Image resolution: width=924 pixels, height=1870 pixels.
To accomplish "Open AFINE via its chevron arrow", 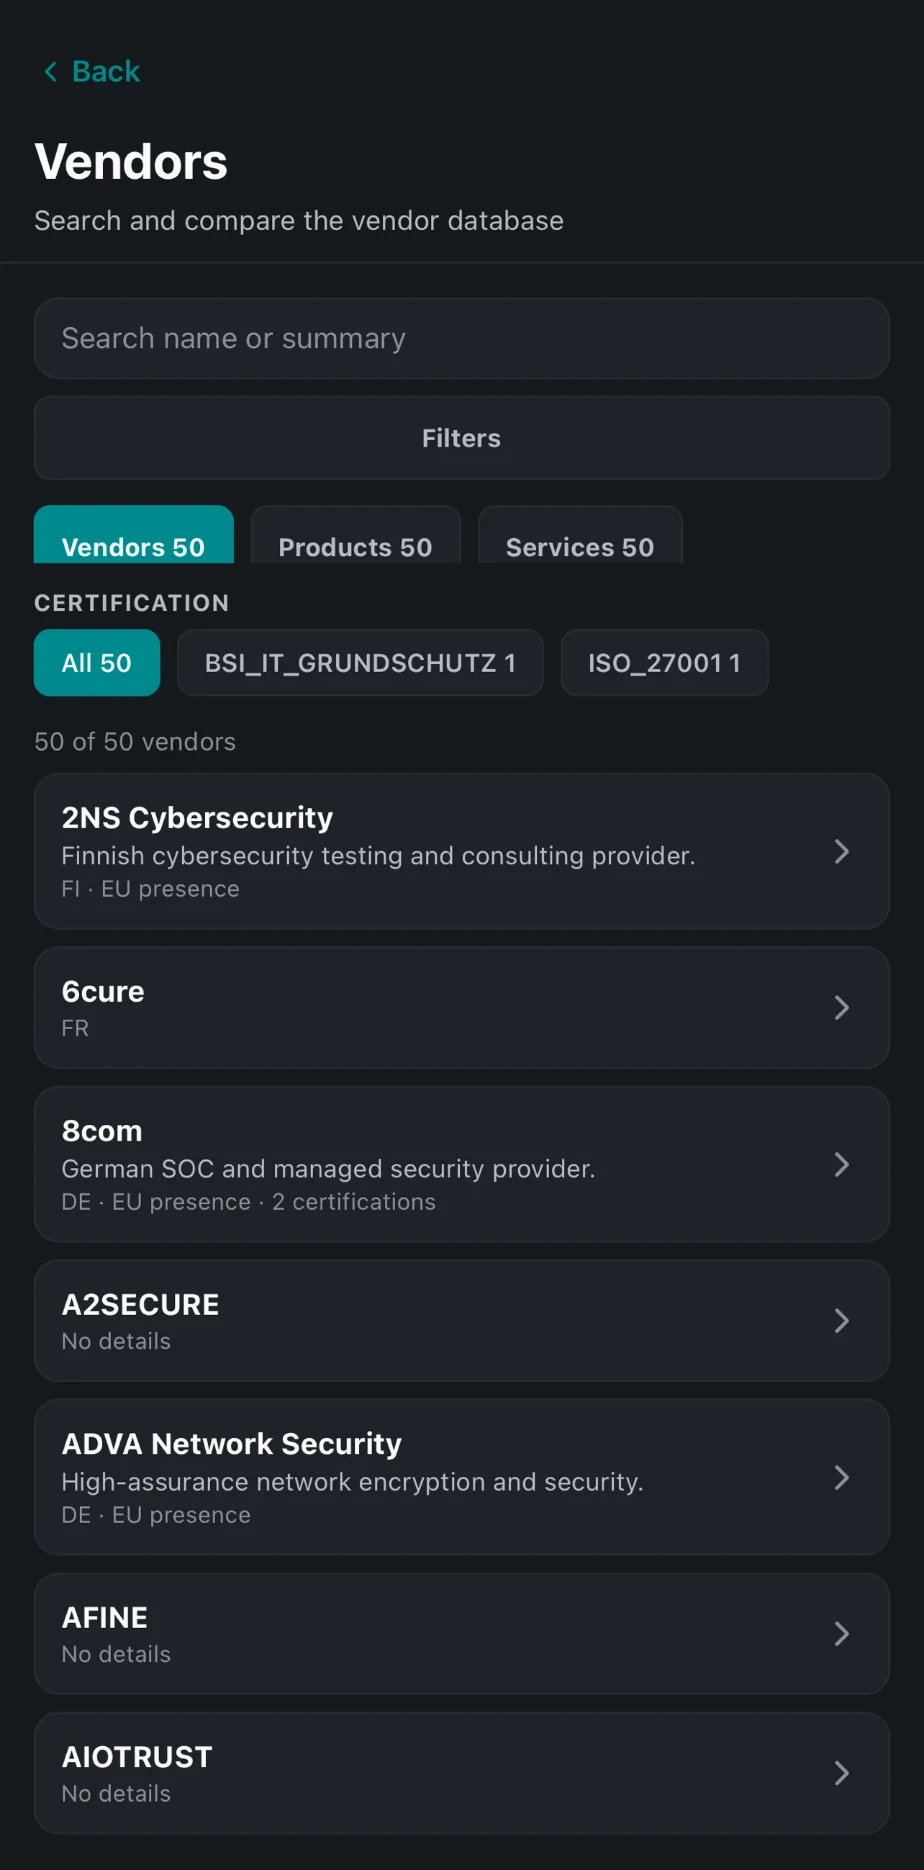I will tap(842, 1634).
